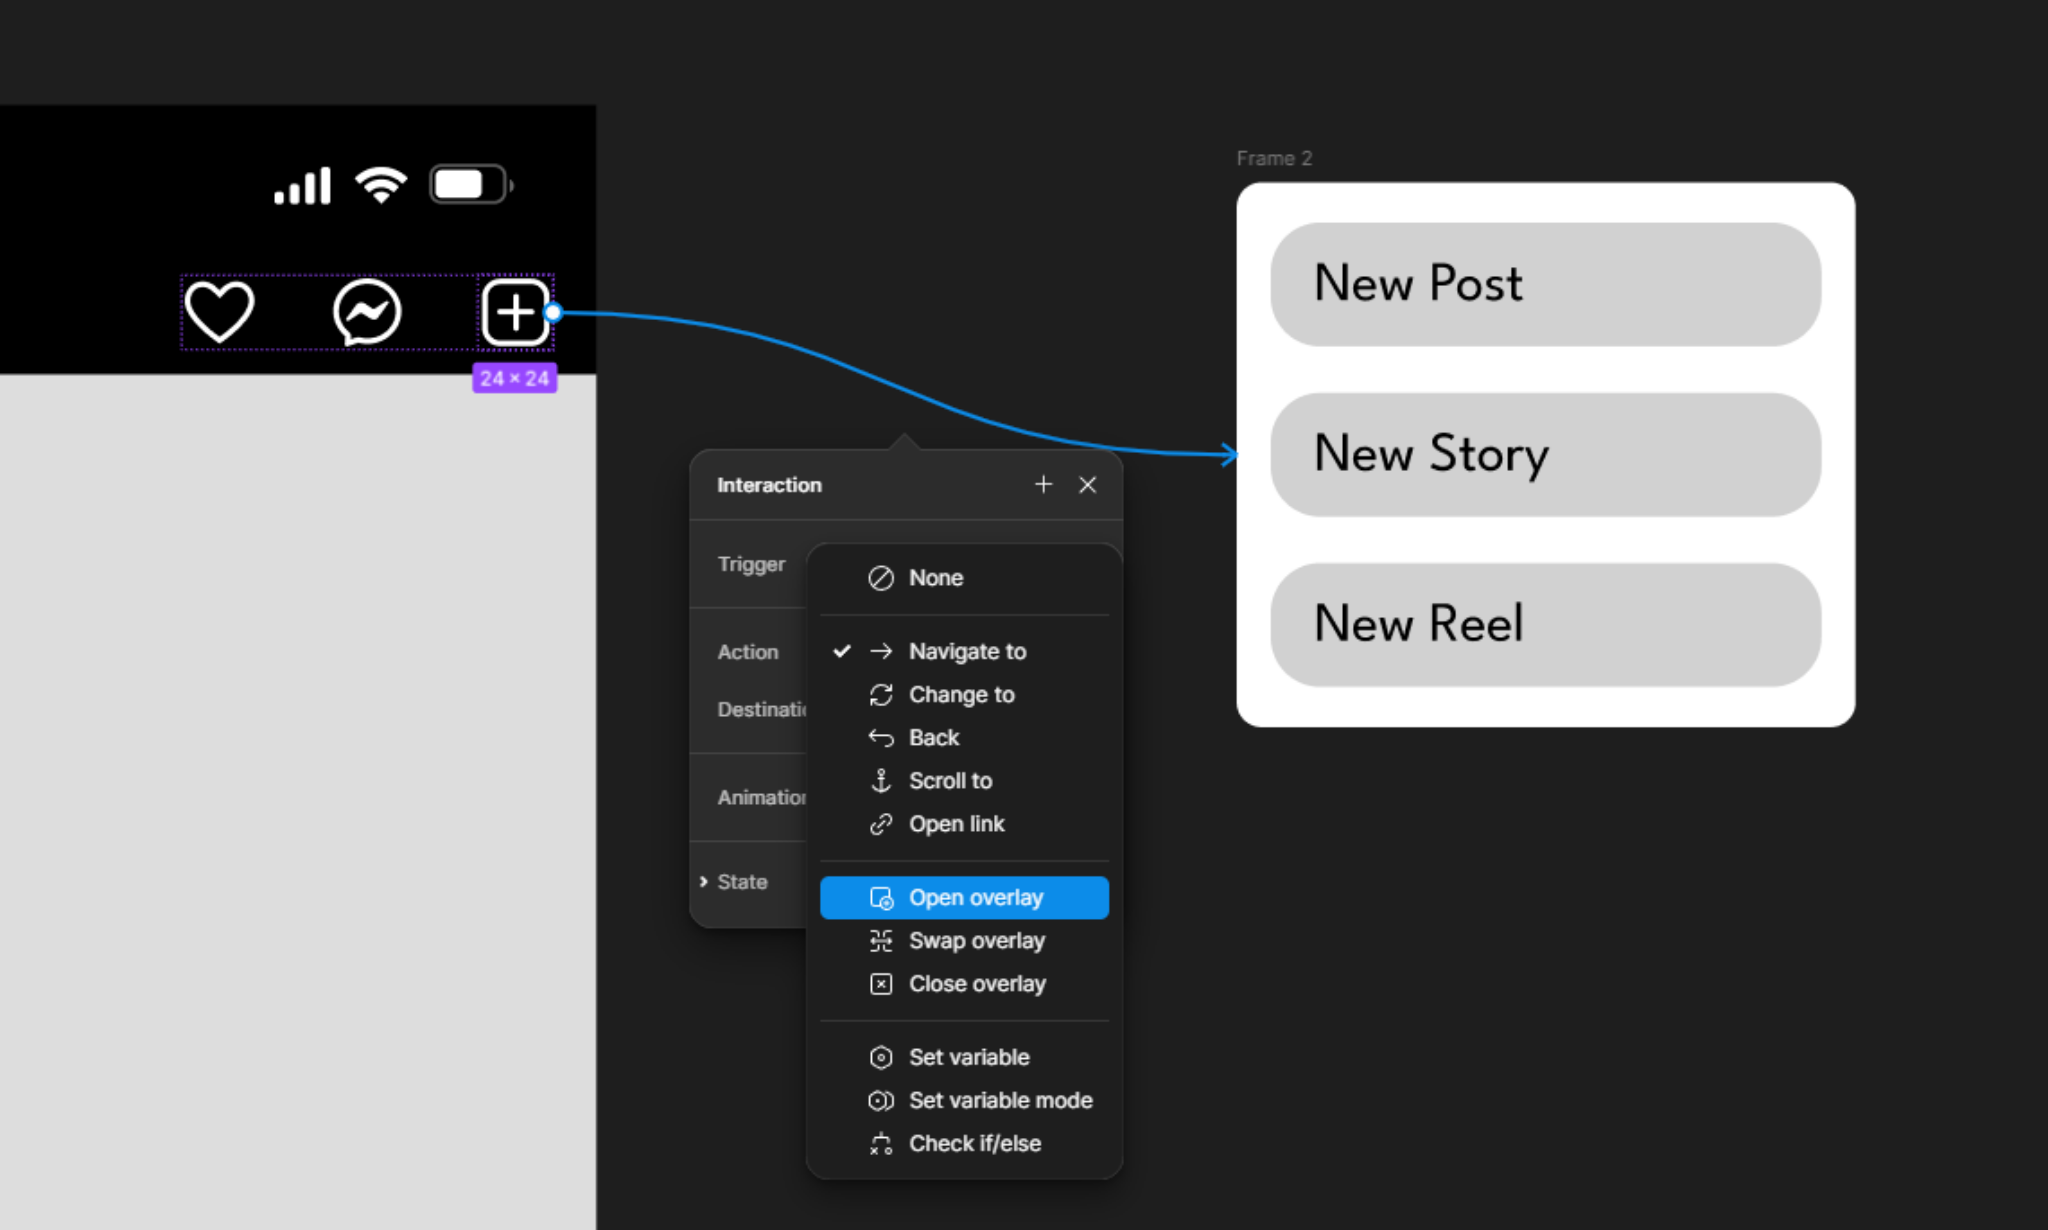
Task: Click the heart icon in the header
Action: pyautogui.click(x=219, y=312)
